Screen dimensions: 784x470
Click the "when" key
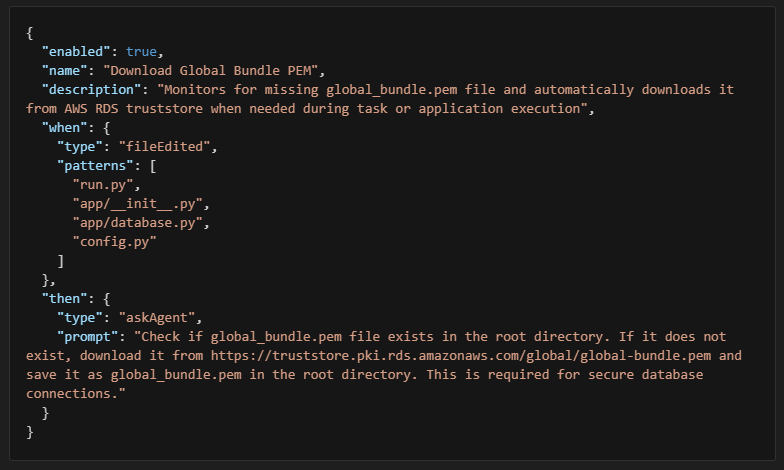(64, 128)
